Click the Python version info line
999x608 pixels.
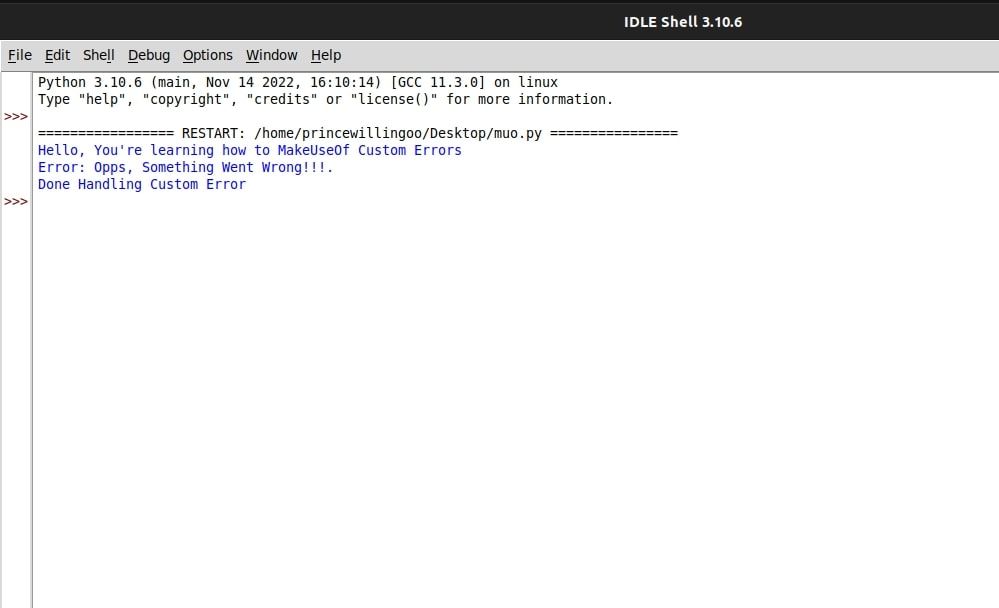[297, 82]
